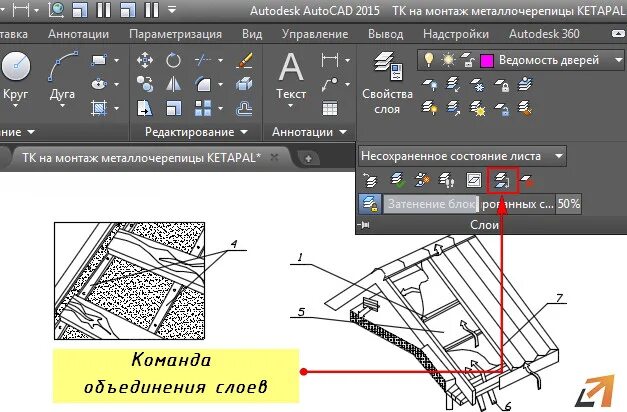Screen dimensions: 627x412
Task: Toggle layer on/off light bulb in layer dropdown
Action: tap(429, 60)
